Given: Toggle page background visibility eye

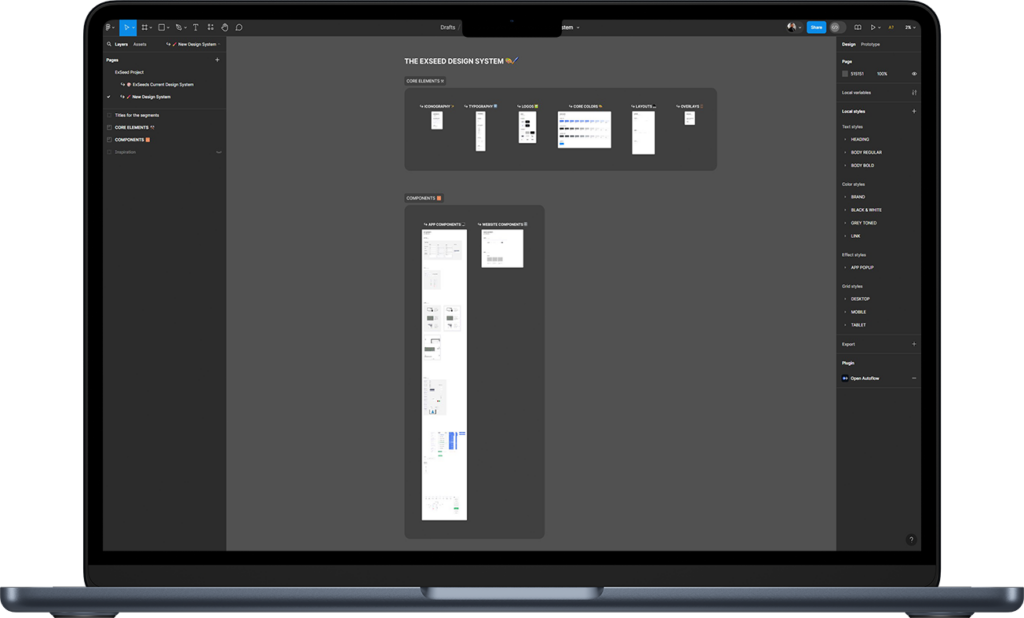Looking at the screenshot, I should (x=914, y=74).
